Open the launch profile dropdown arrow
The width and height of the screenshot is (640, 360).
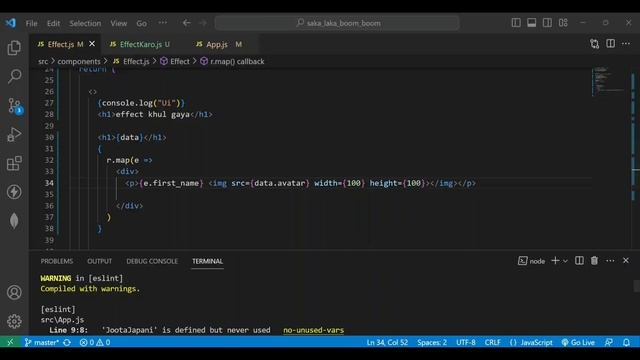tap(565, 261)
